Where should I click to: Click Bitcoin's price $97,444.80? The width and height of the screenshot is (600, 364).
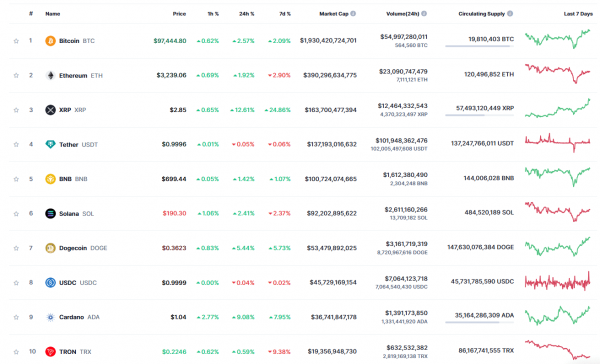170,41
